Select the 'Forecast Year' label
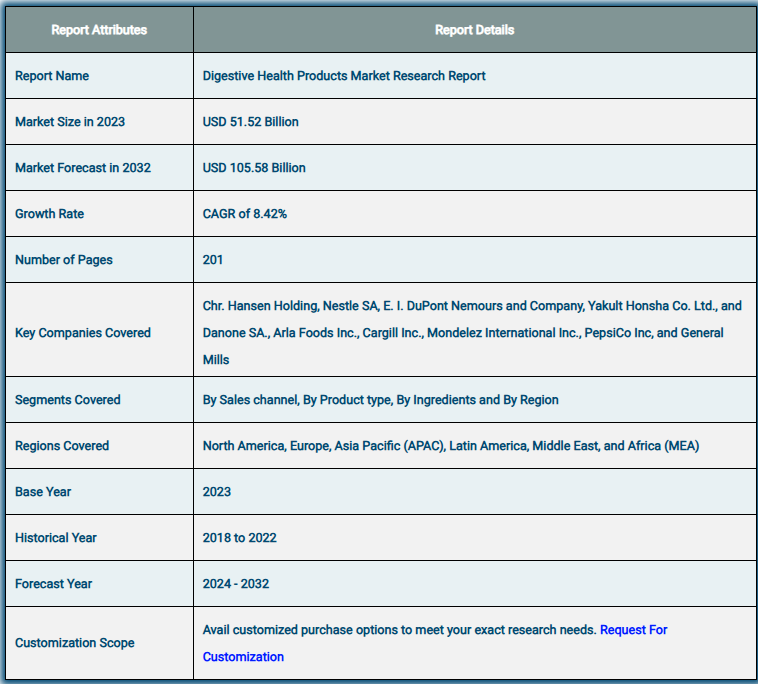Screen dimensions: 758x684 [x=53, y=584]
